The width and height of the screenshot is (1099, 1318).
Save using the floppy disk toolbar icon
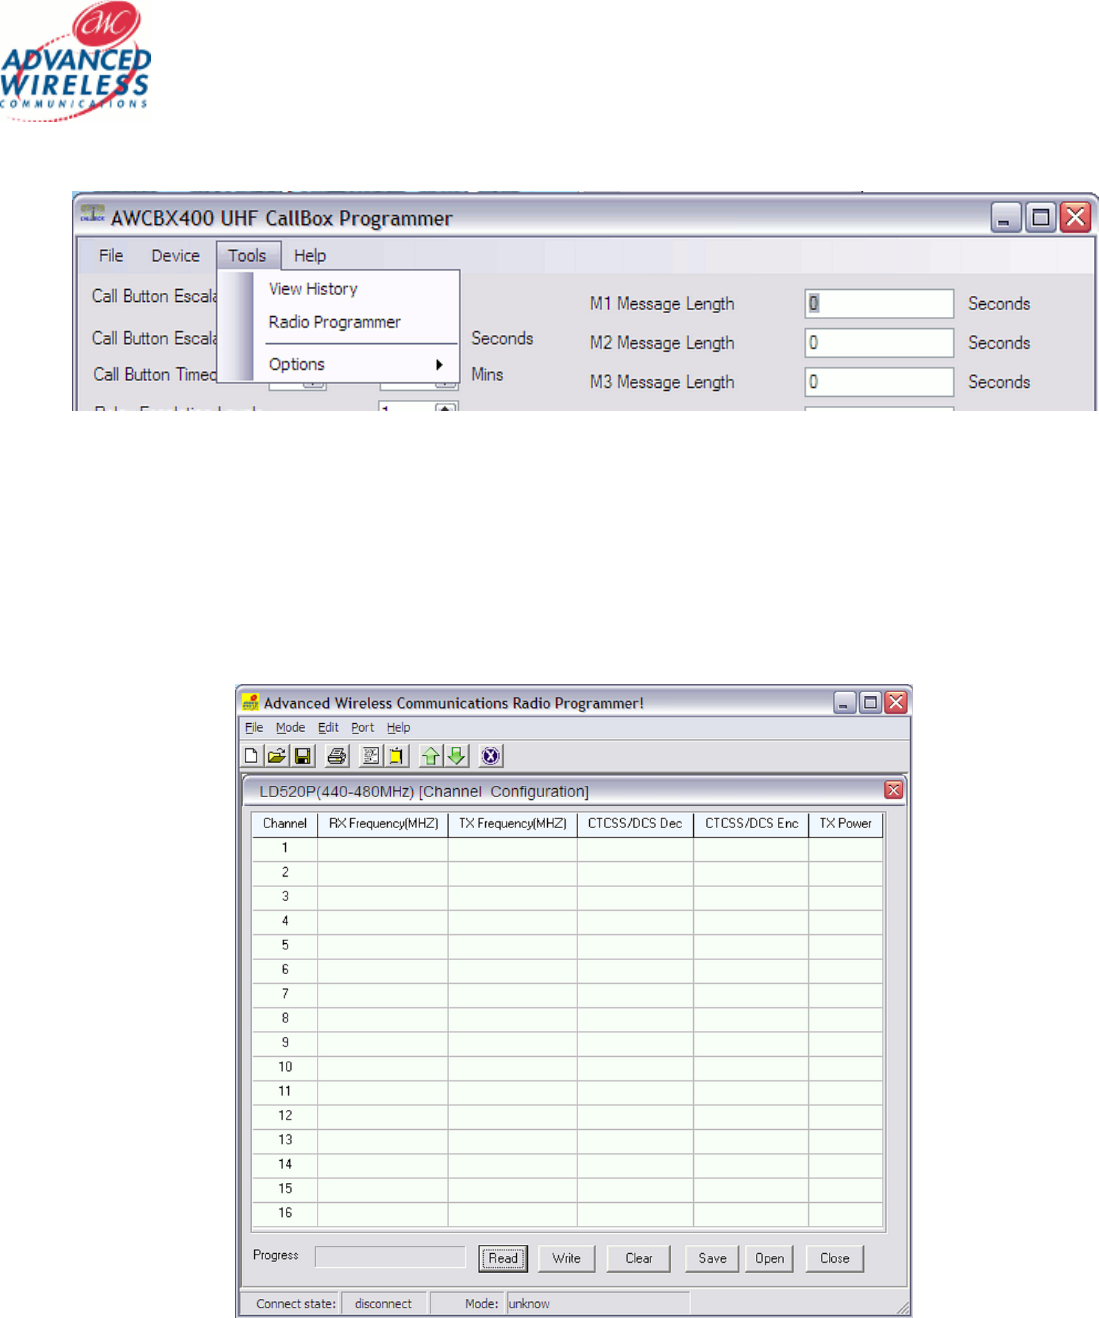point(302,756)
